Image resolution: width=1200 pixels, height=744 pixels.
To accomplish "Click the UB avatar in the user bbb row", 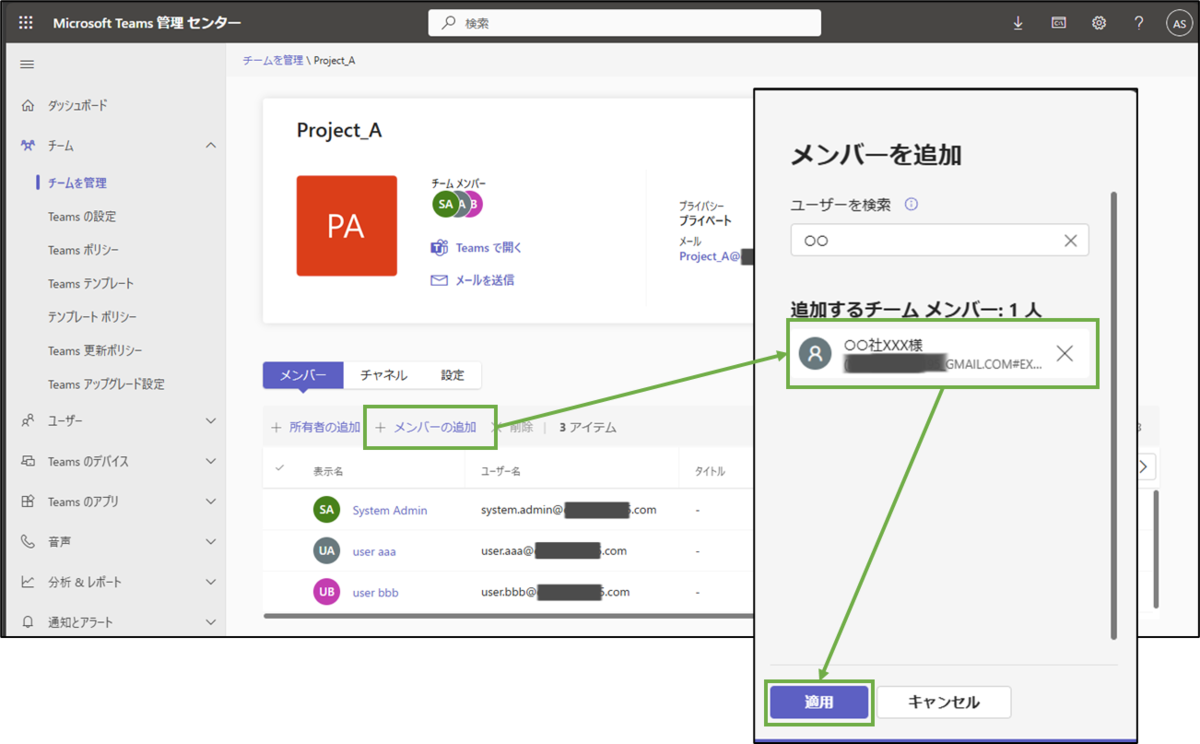I will pyautogui.click(x=326, y=592).
